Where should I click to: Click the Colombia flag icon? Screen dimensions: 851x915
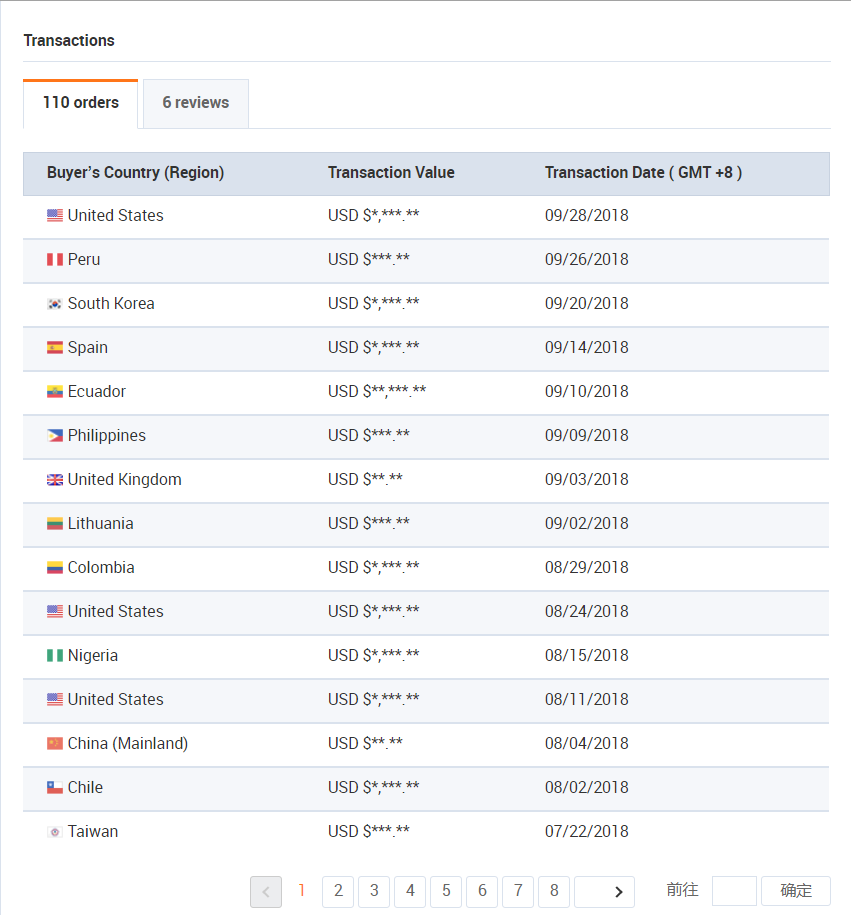coord(55,568)
